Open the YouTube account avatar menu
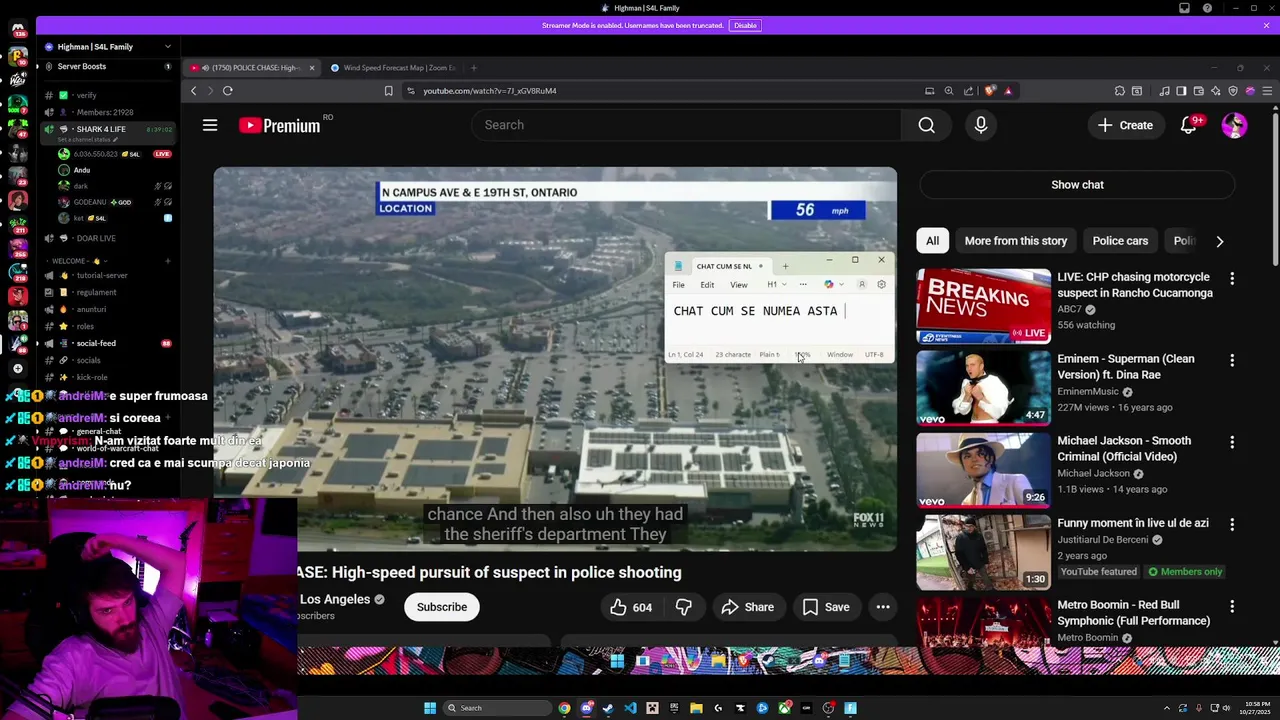The height and width of the screenshot is (720, 1280). click(1234, 125)
